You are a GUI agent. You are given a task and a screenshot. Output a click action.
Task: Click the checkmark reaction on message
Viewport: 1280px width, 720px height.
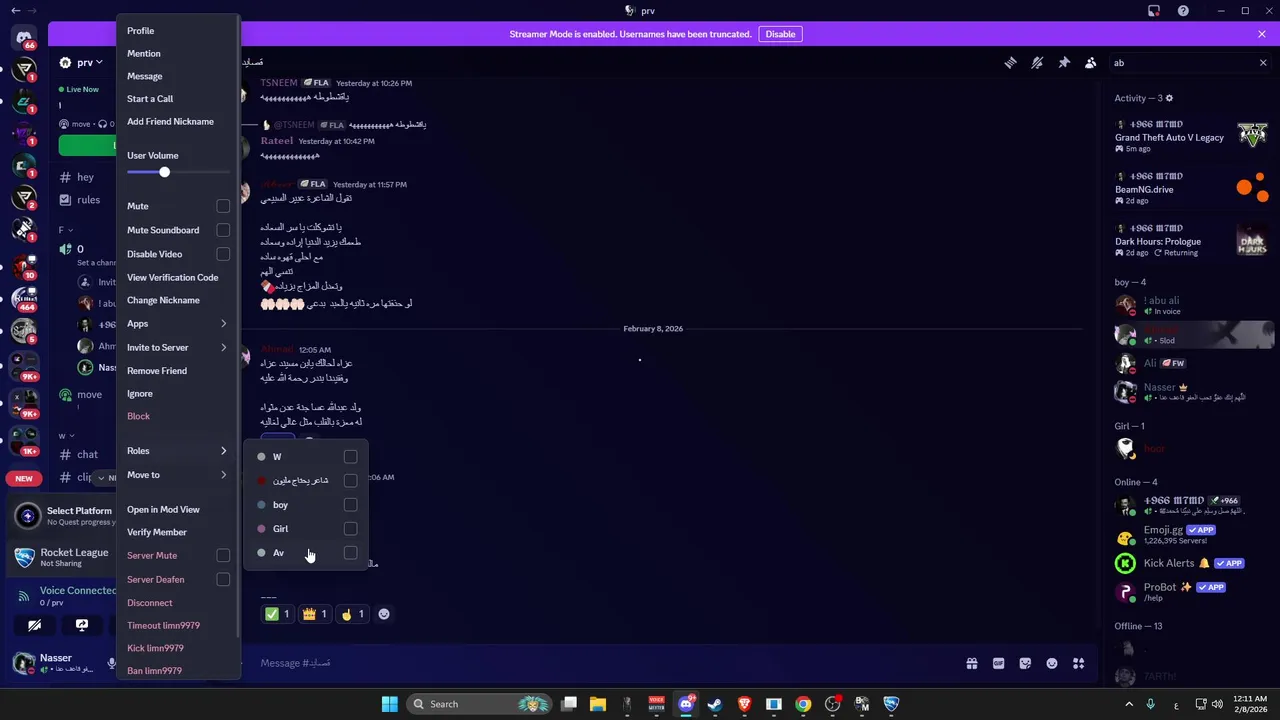click(x=276, y=614)
